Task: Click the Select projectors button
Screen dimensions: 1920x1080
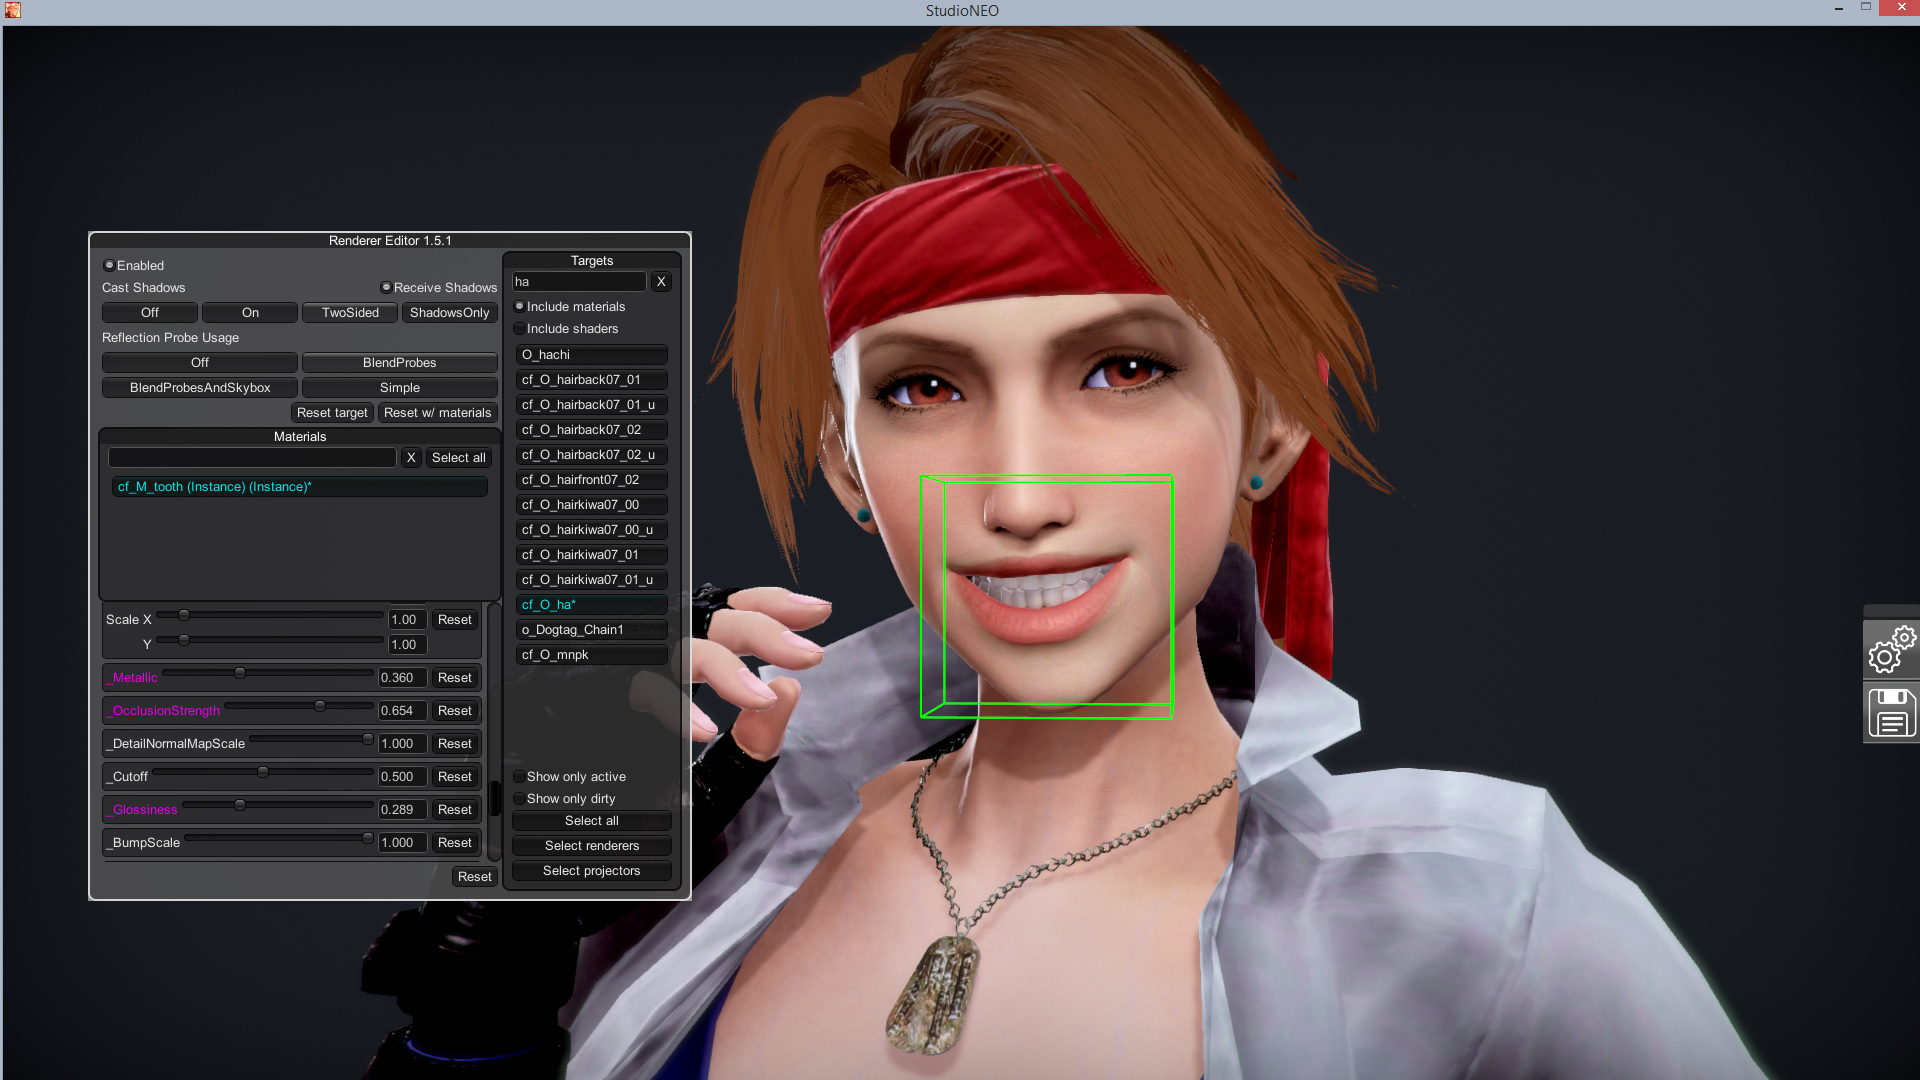Action: click(x=592, y=870)
